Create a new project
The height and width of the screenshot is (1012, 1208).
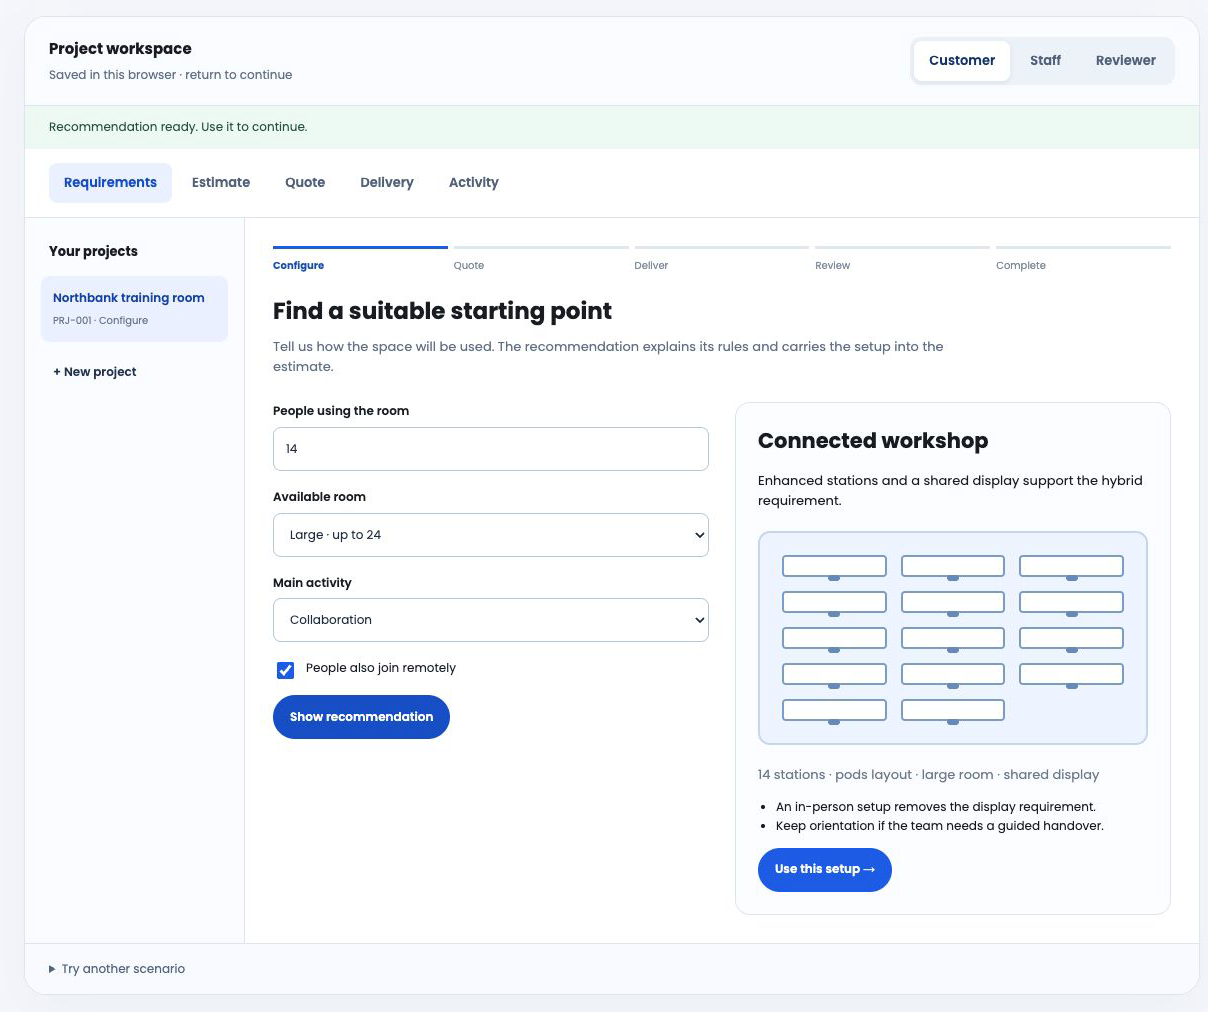tap(95, 372)
